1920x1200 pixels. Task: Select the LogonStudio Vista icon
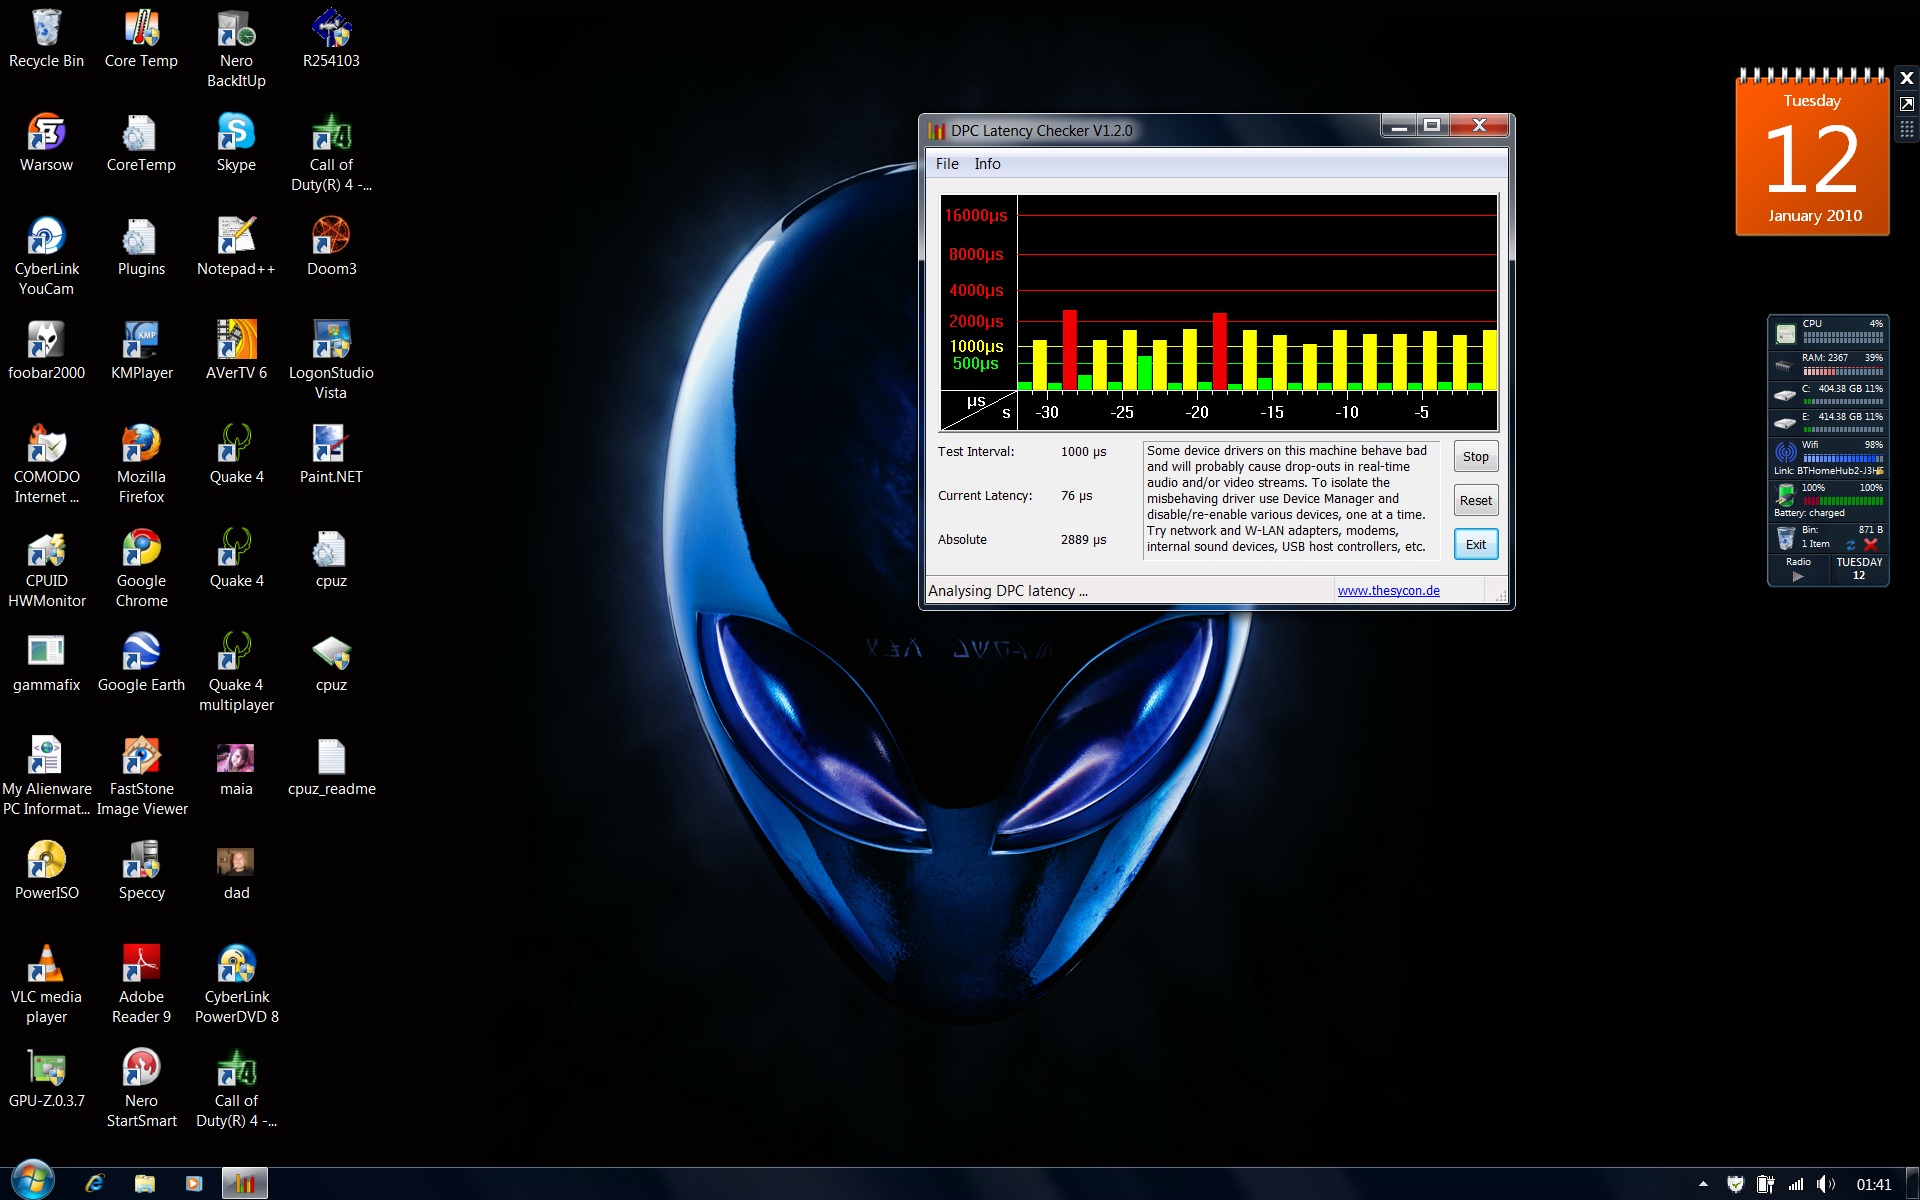pyautogui.click(x=331, y=362)
